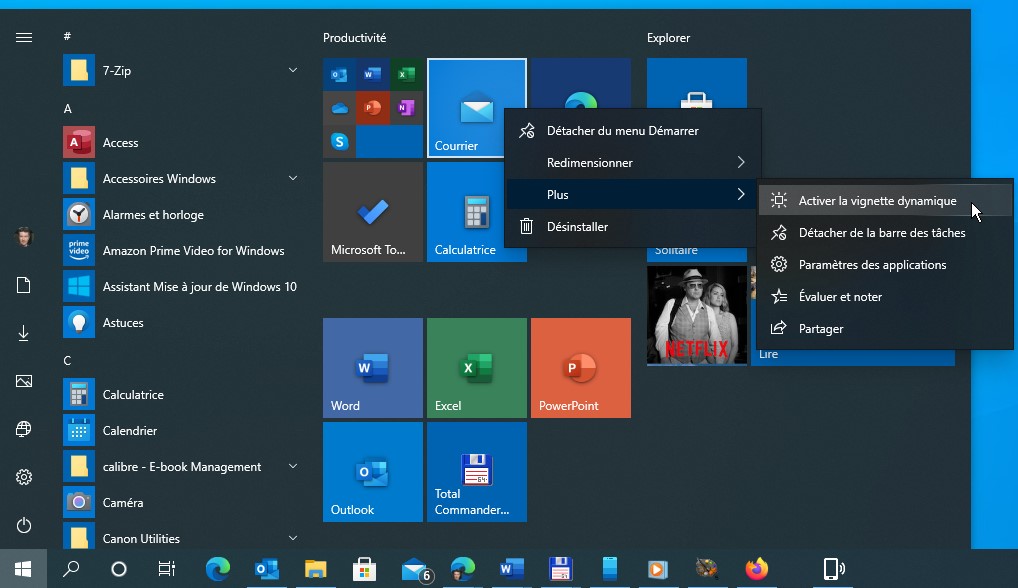Open the Outlook tile
1018x588 pixels.
tap(372, 471)
